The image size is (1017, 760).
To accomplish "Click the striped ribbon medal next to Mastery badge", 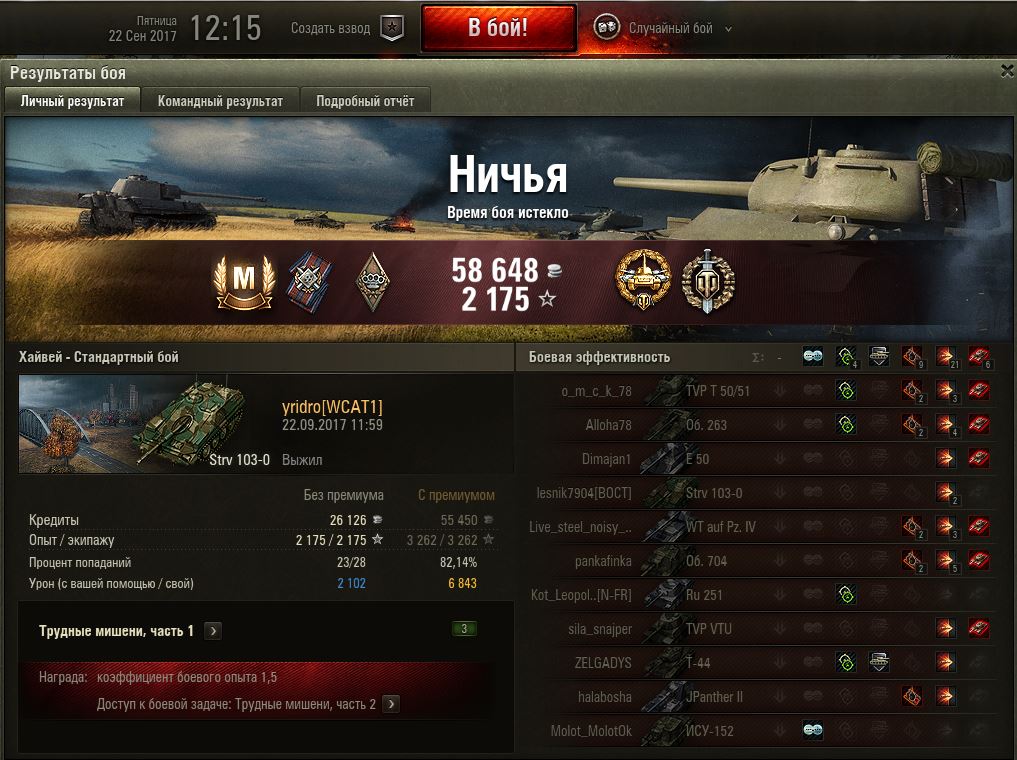I will coord(310,282).
